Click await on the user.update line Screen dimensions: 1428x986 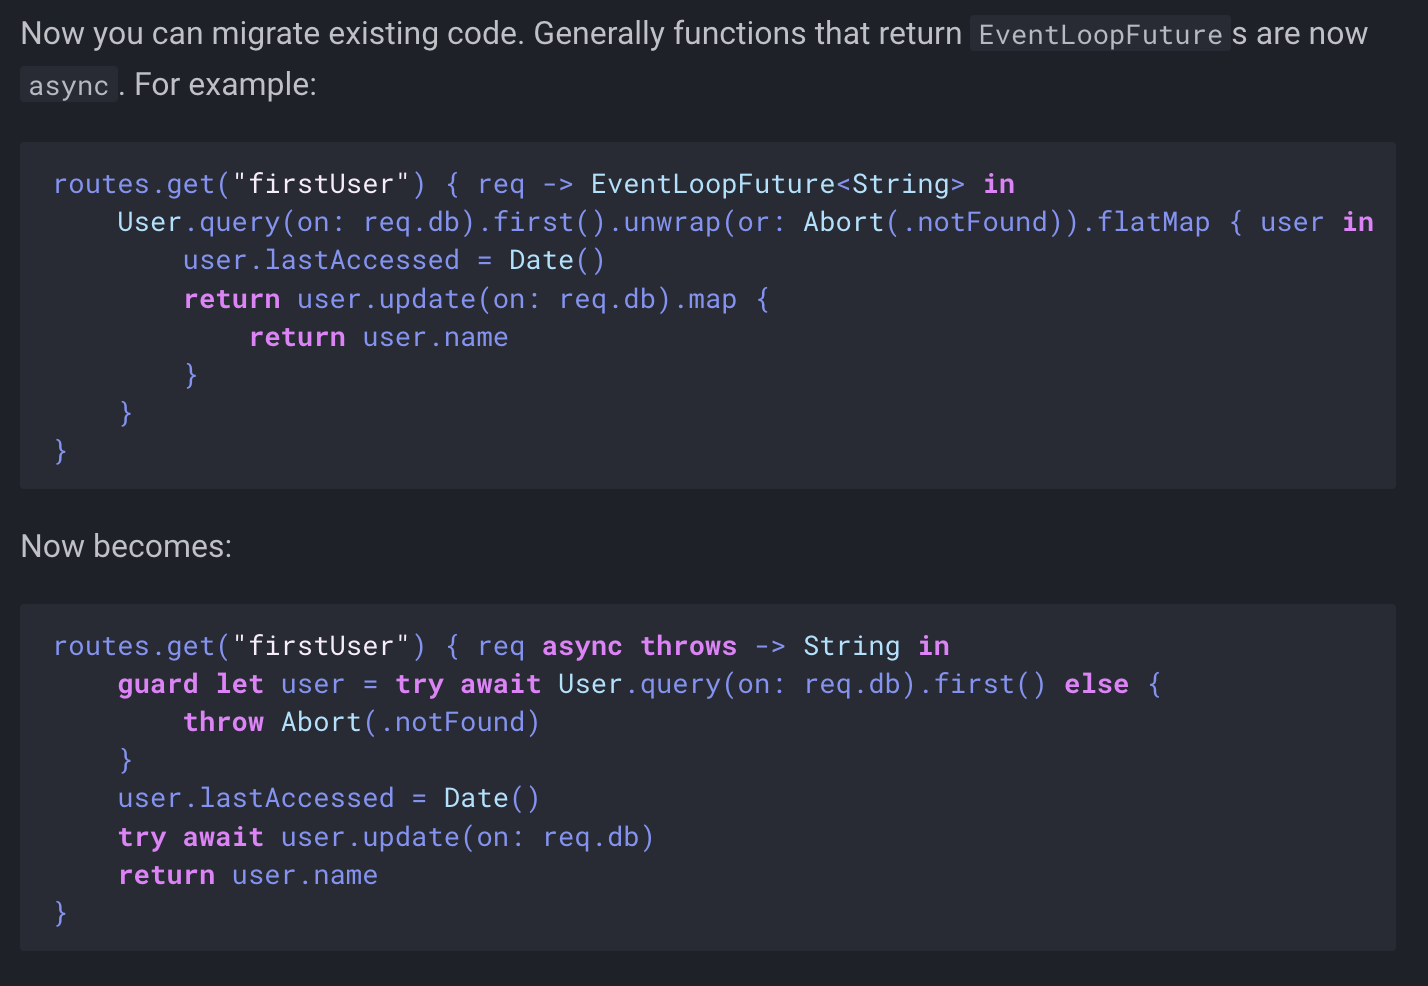click(x=223, y=837)
